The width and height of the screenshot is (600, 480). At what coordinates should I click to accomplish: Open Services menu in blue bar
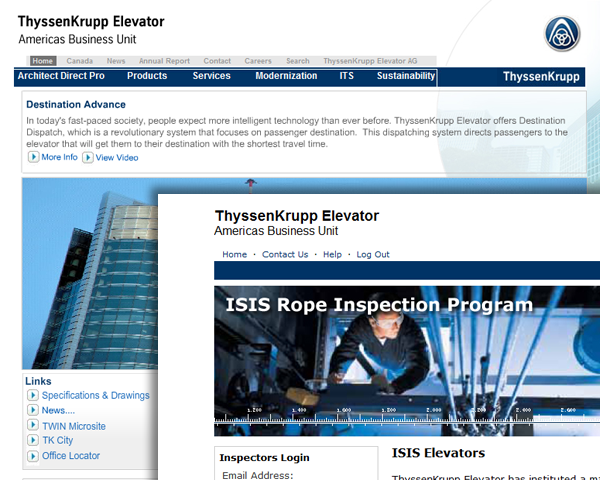212,76
